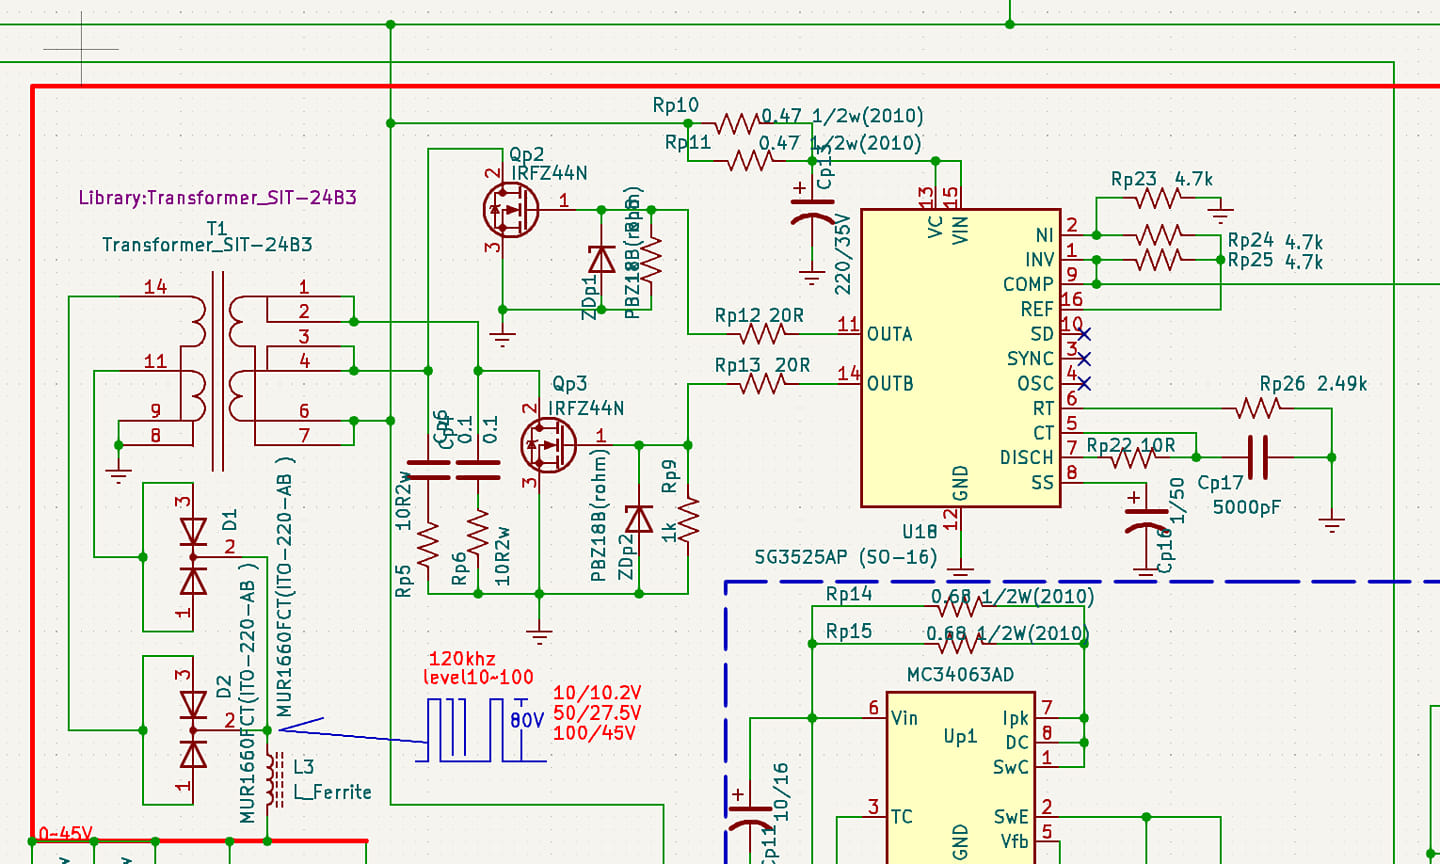Select the '50/27.5V' red note
The height and width of the screenshot is (864, 1440).
597,713
